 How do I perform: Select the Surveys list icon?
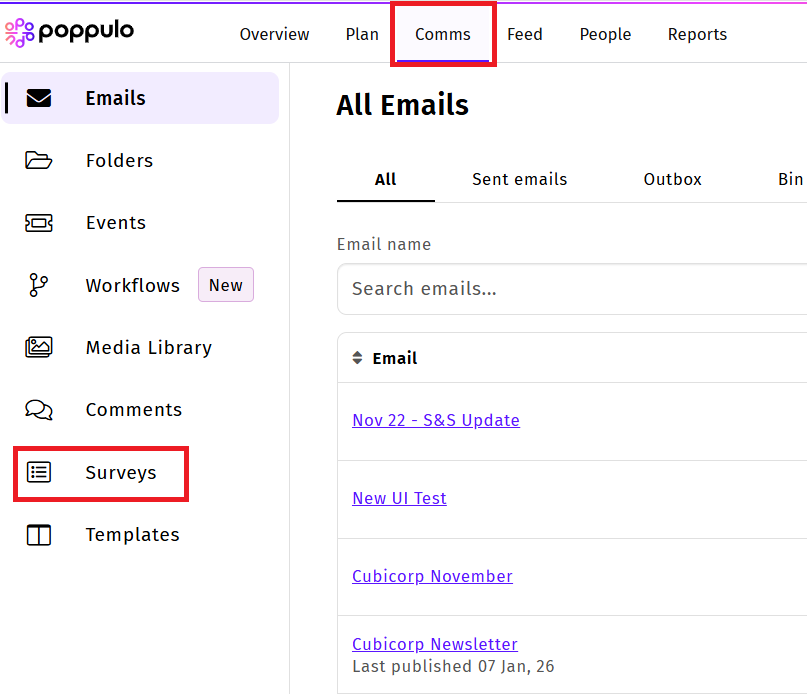pos(39,472)
